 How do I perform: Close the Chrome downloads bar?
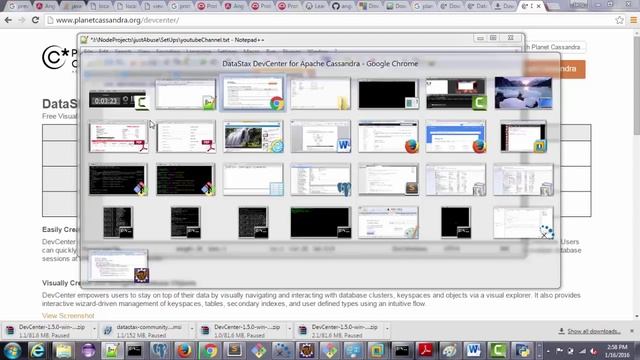click(632, 331)
